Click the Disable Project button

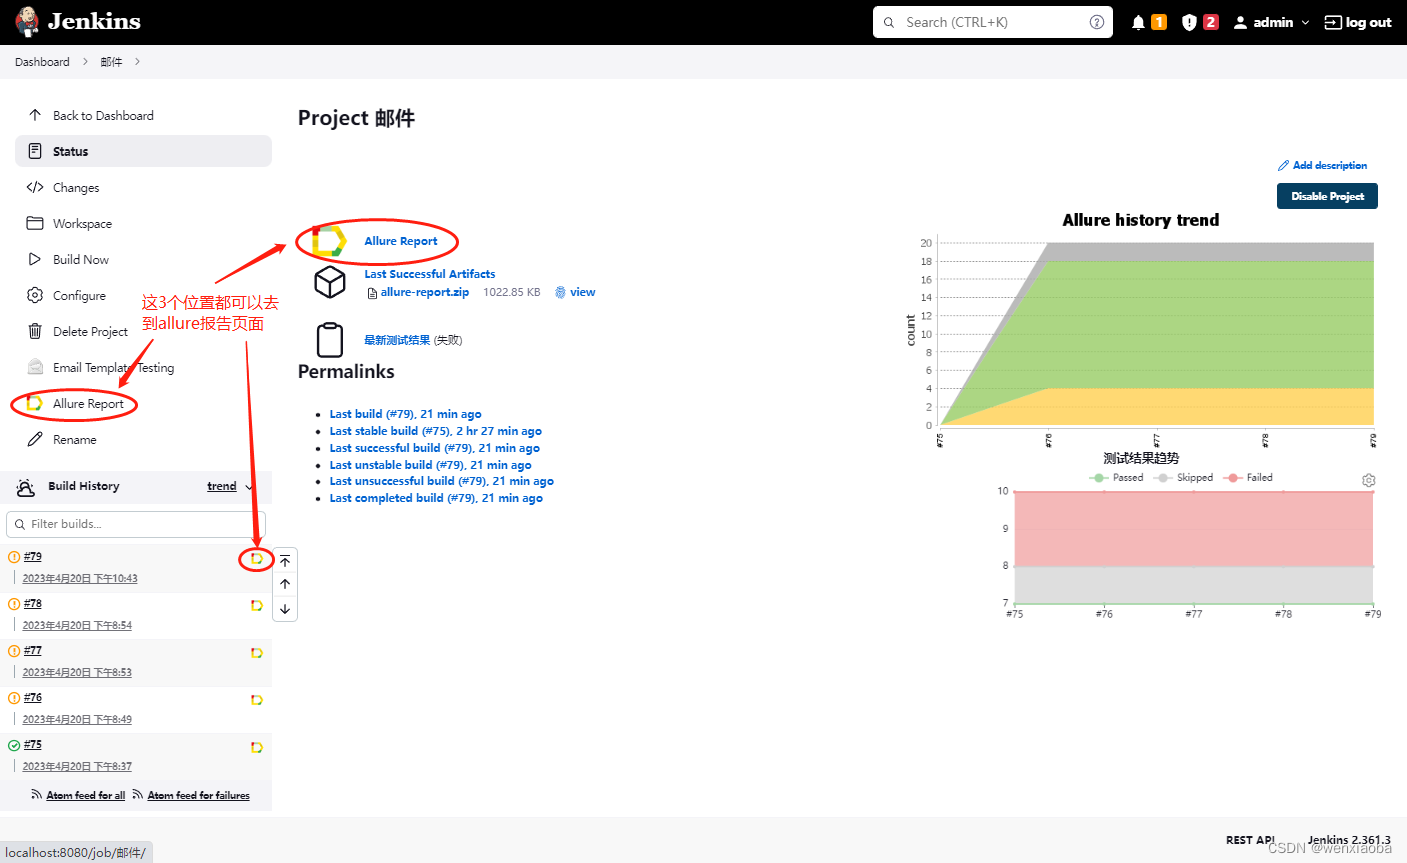click(x=1327, y=196)
